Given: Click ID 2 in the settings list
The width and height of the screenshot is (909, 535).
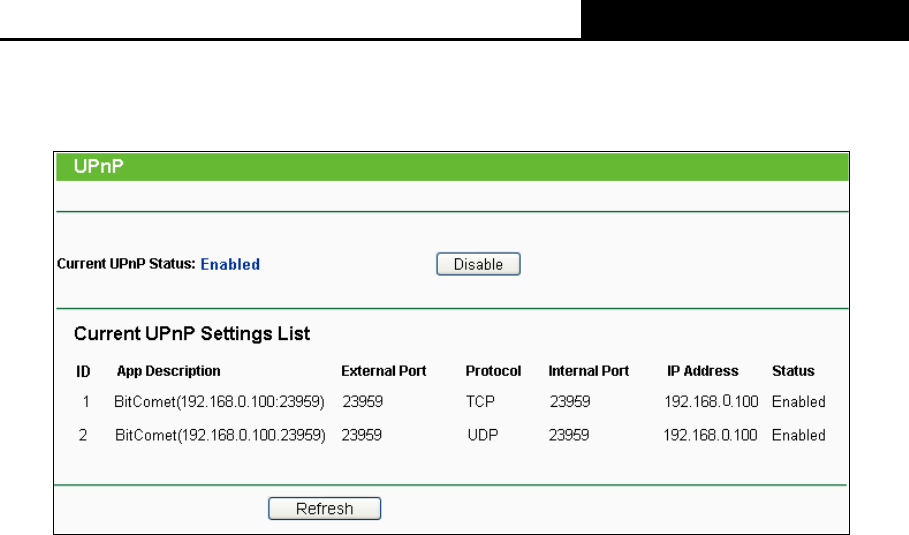Looking at the screenshot, I should pyautogui.click(x=83, y=435).
